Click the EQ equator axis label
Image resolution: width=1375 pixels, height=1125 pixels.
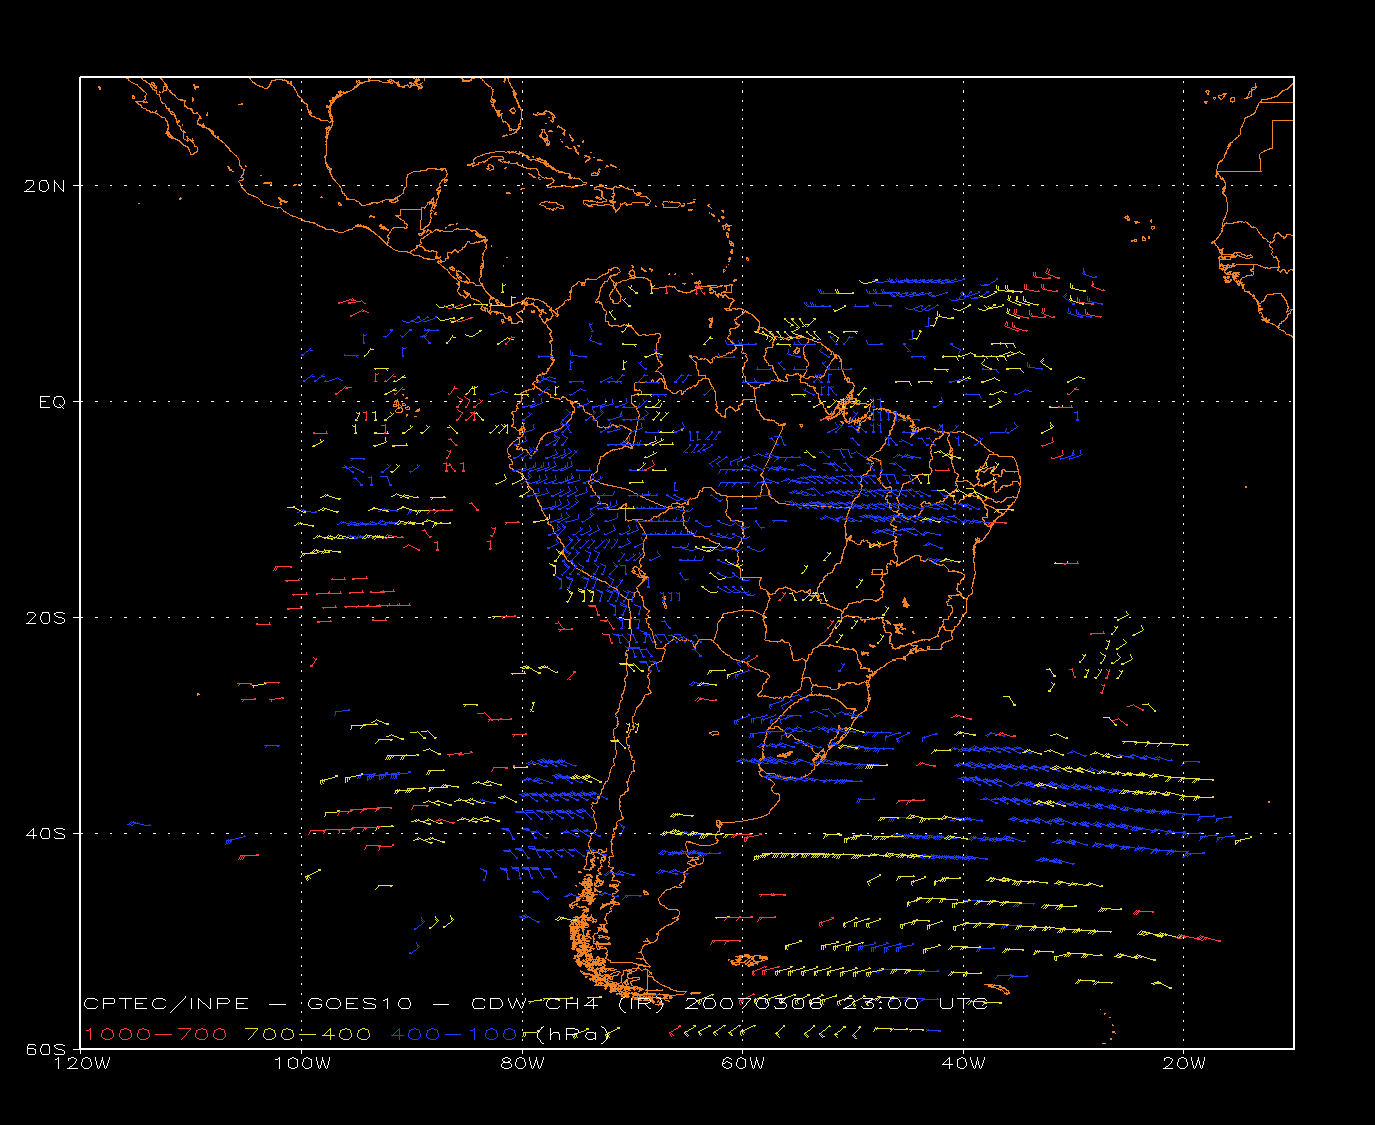52,402
